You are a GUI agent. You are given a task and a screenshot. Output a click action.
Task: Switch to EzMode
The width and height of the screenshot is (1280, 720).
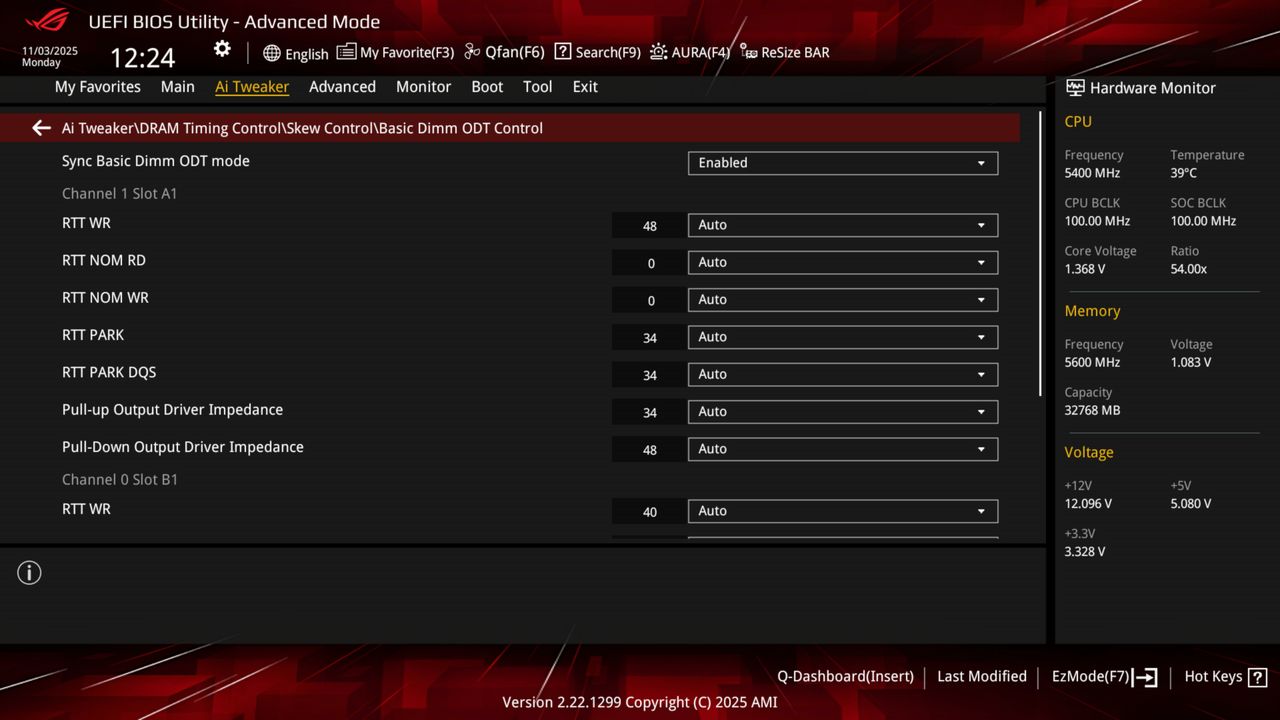pos(1103,676)
